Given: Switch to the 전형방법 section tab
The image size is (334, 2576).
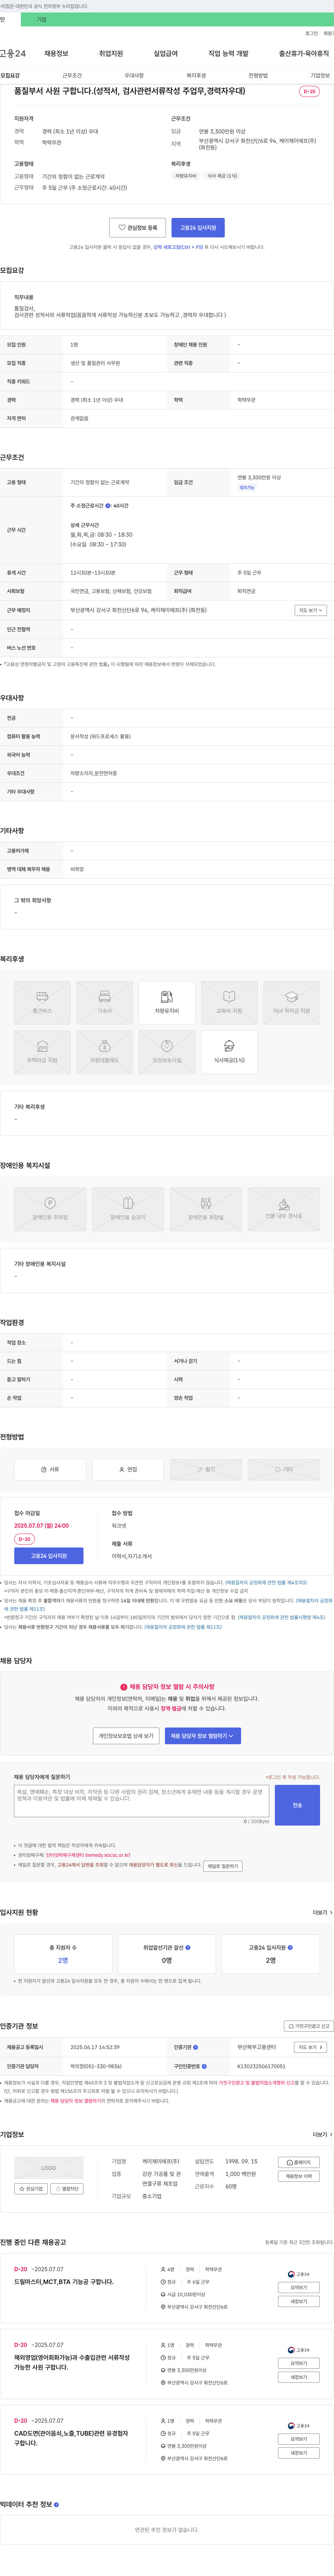Looking at the screenshot, I should [x=258, y=75].
